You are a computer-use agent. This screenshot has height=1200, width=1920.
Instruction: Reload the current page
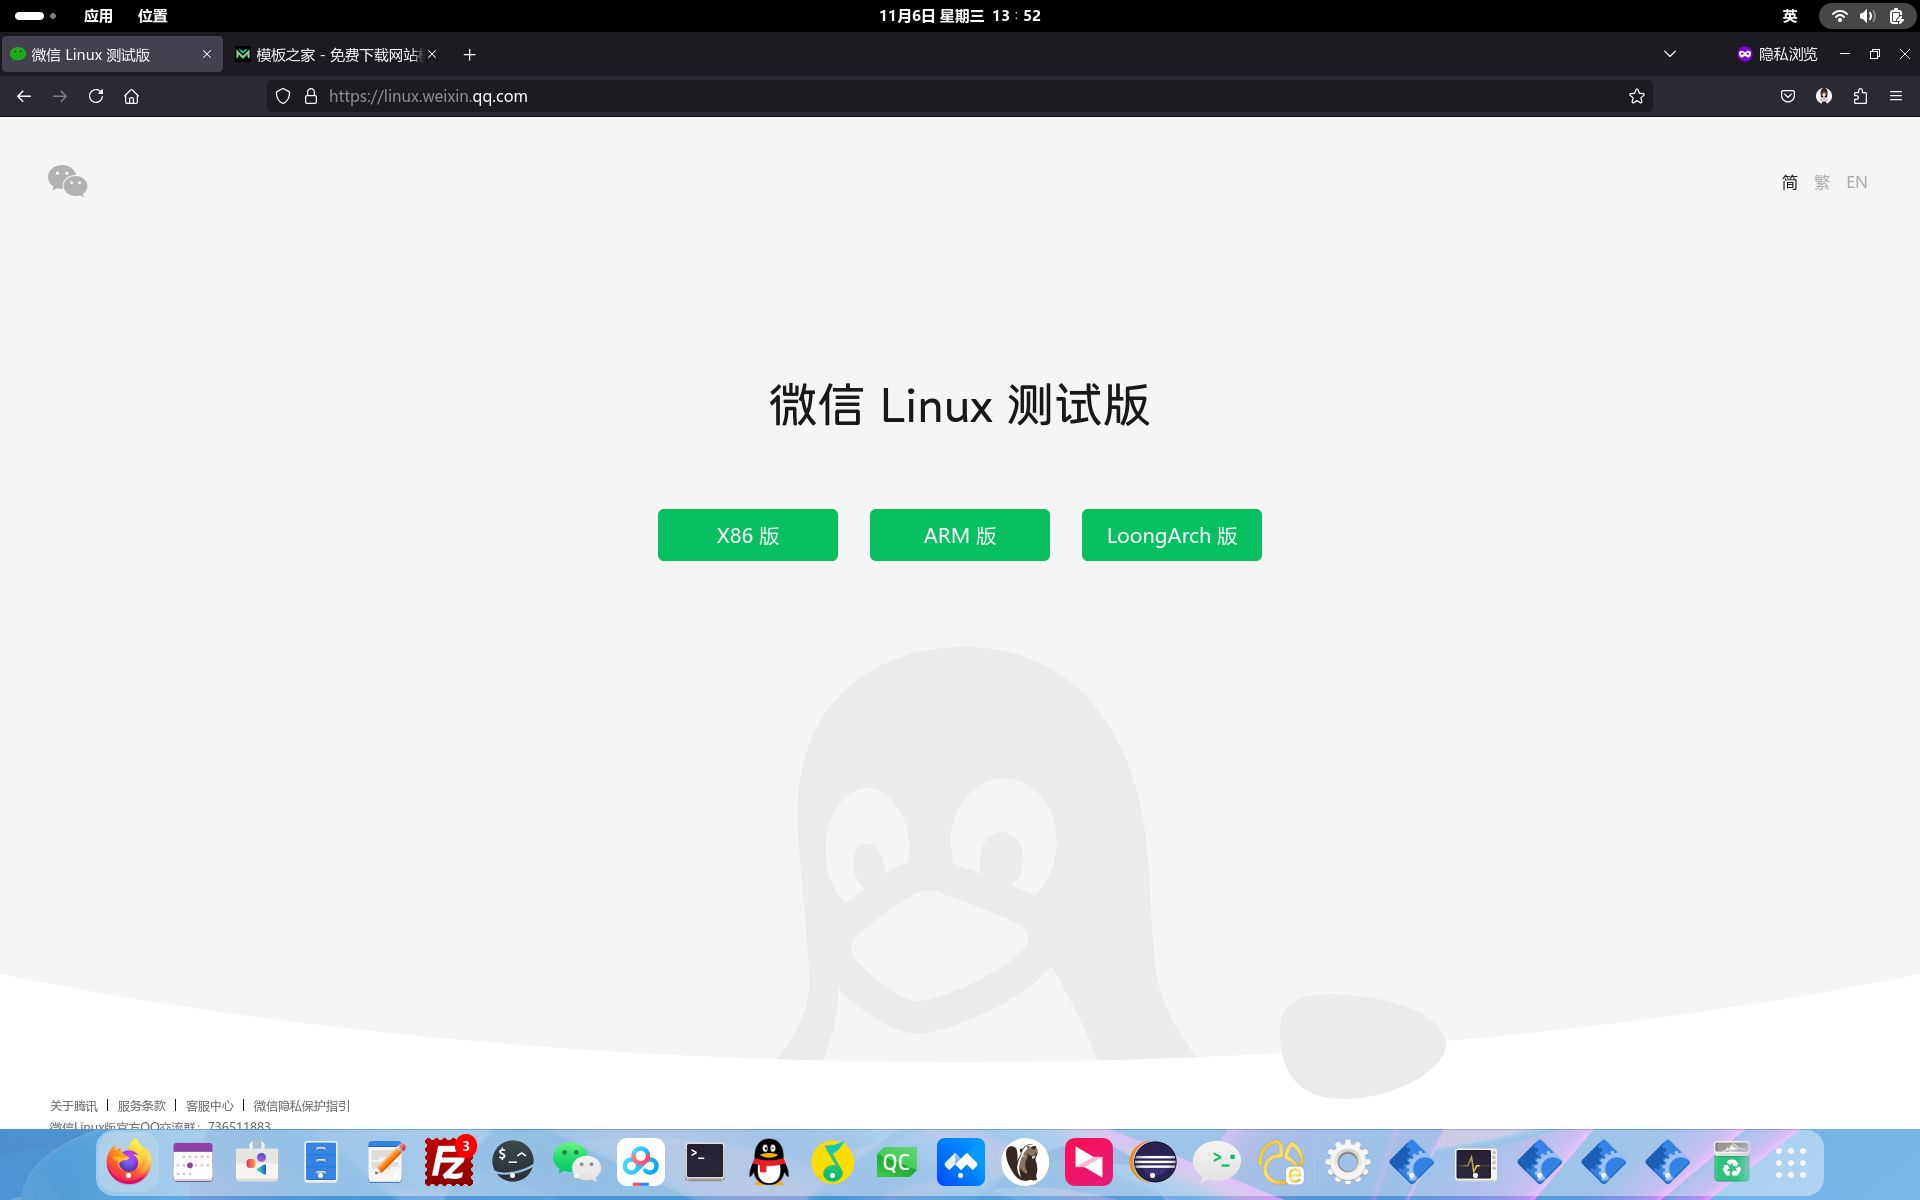pyautogui.click(x=96, y=96)
